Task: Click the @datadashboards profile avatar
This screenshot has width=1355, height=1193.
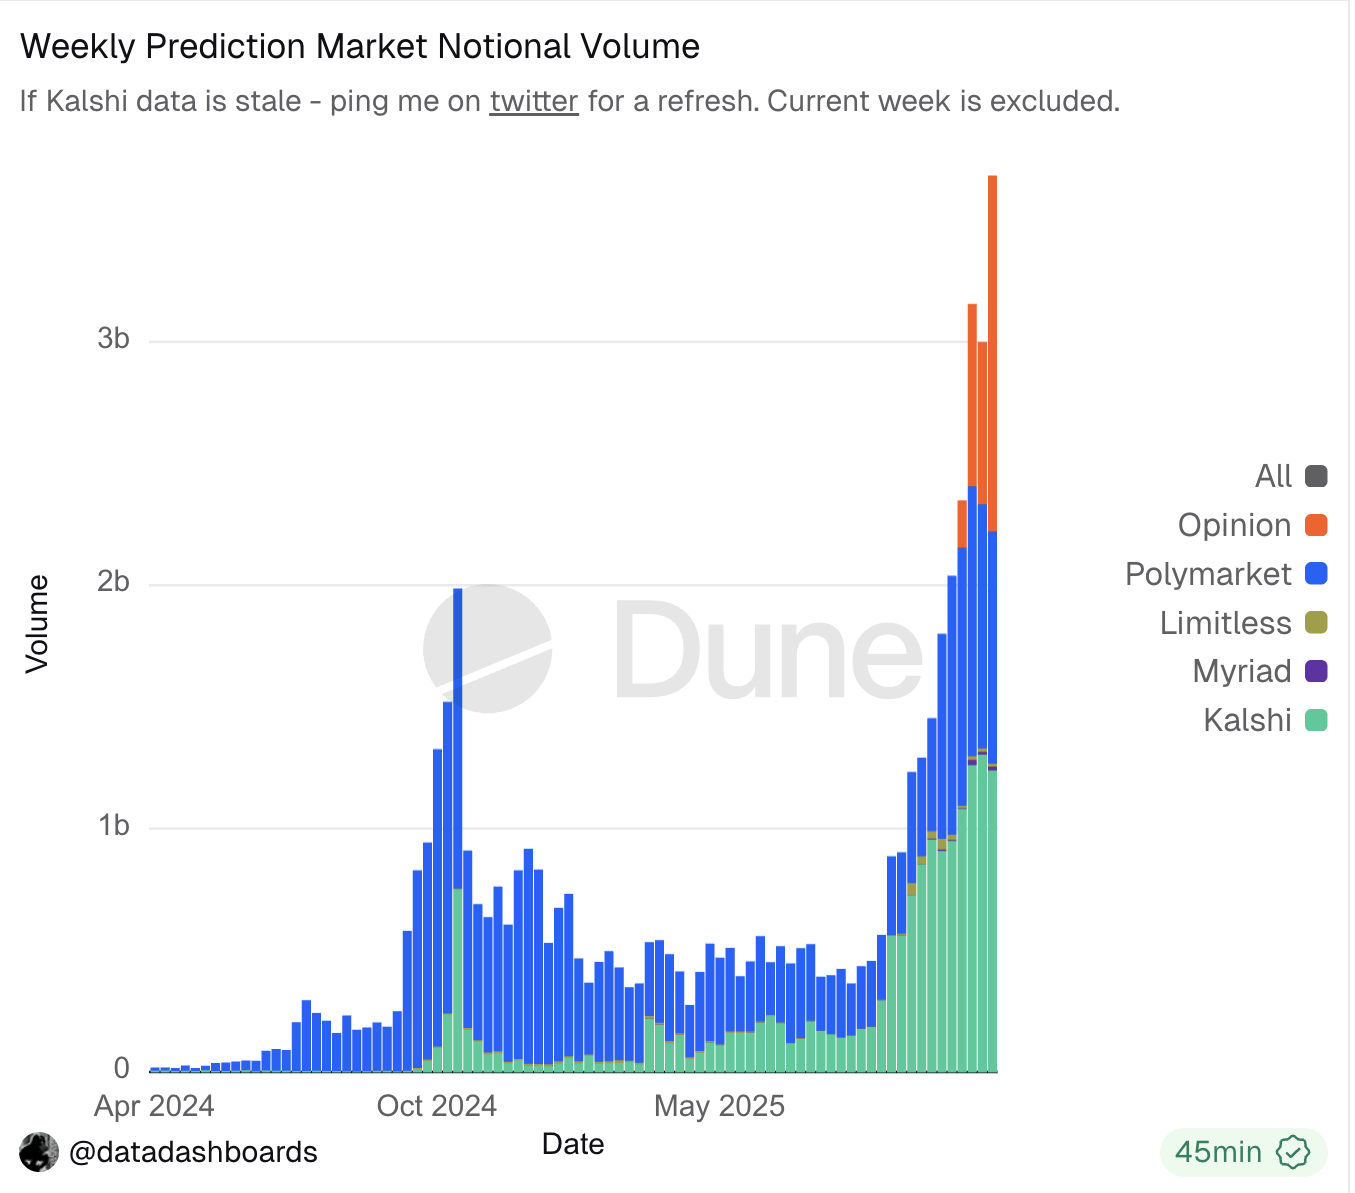Action: coord(38,1151)
